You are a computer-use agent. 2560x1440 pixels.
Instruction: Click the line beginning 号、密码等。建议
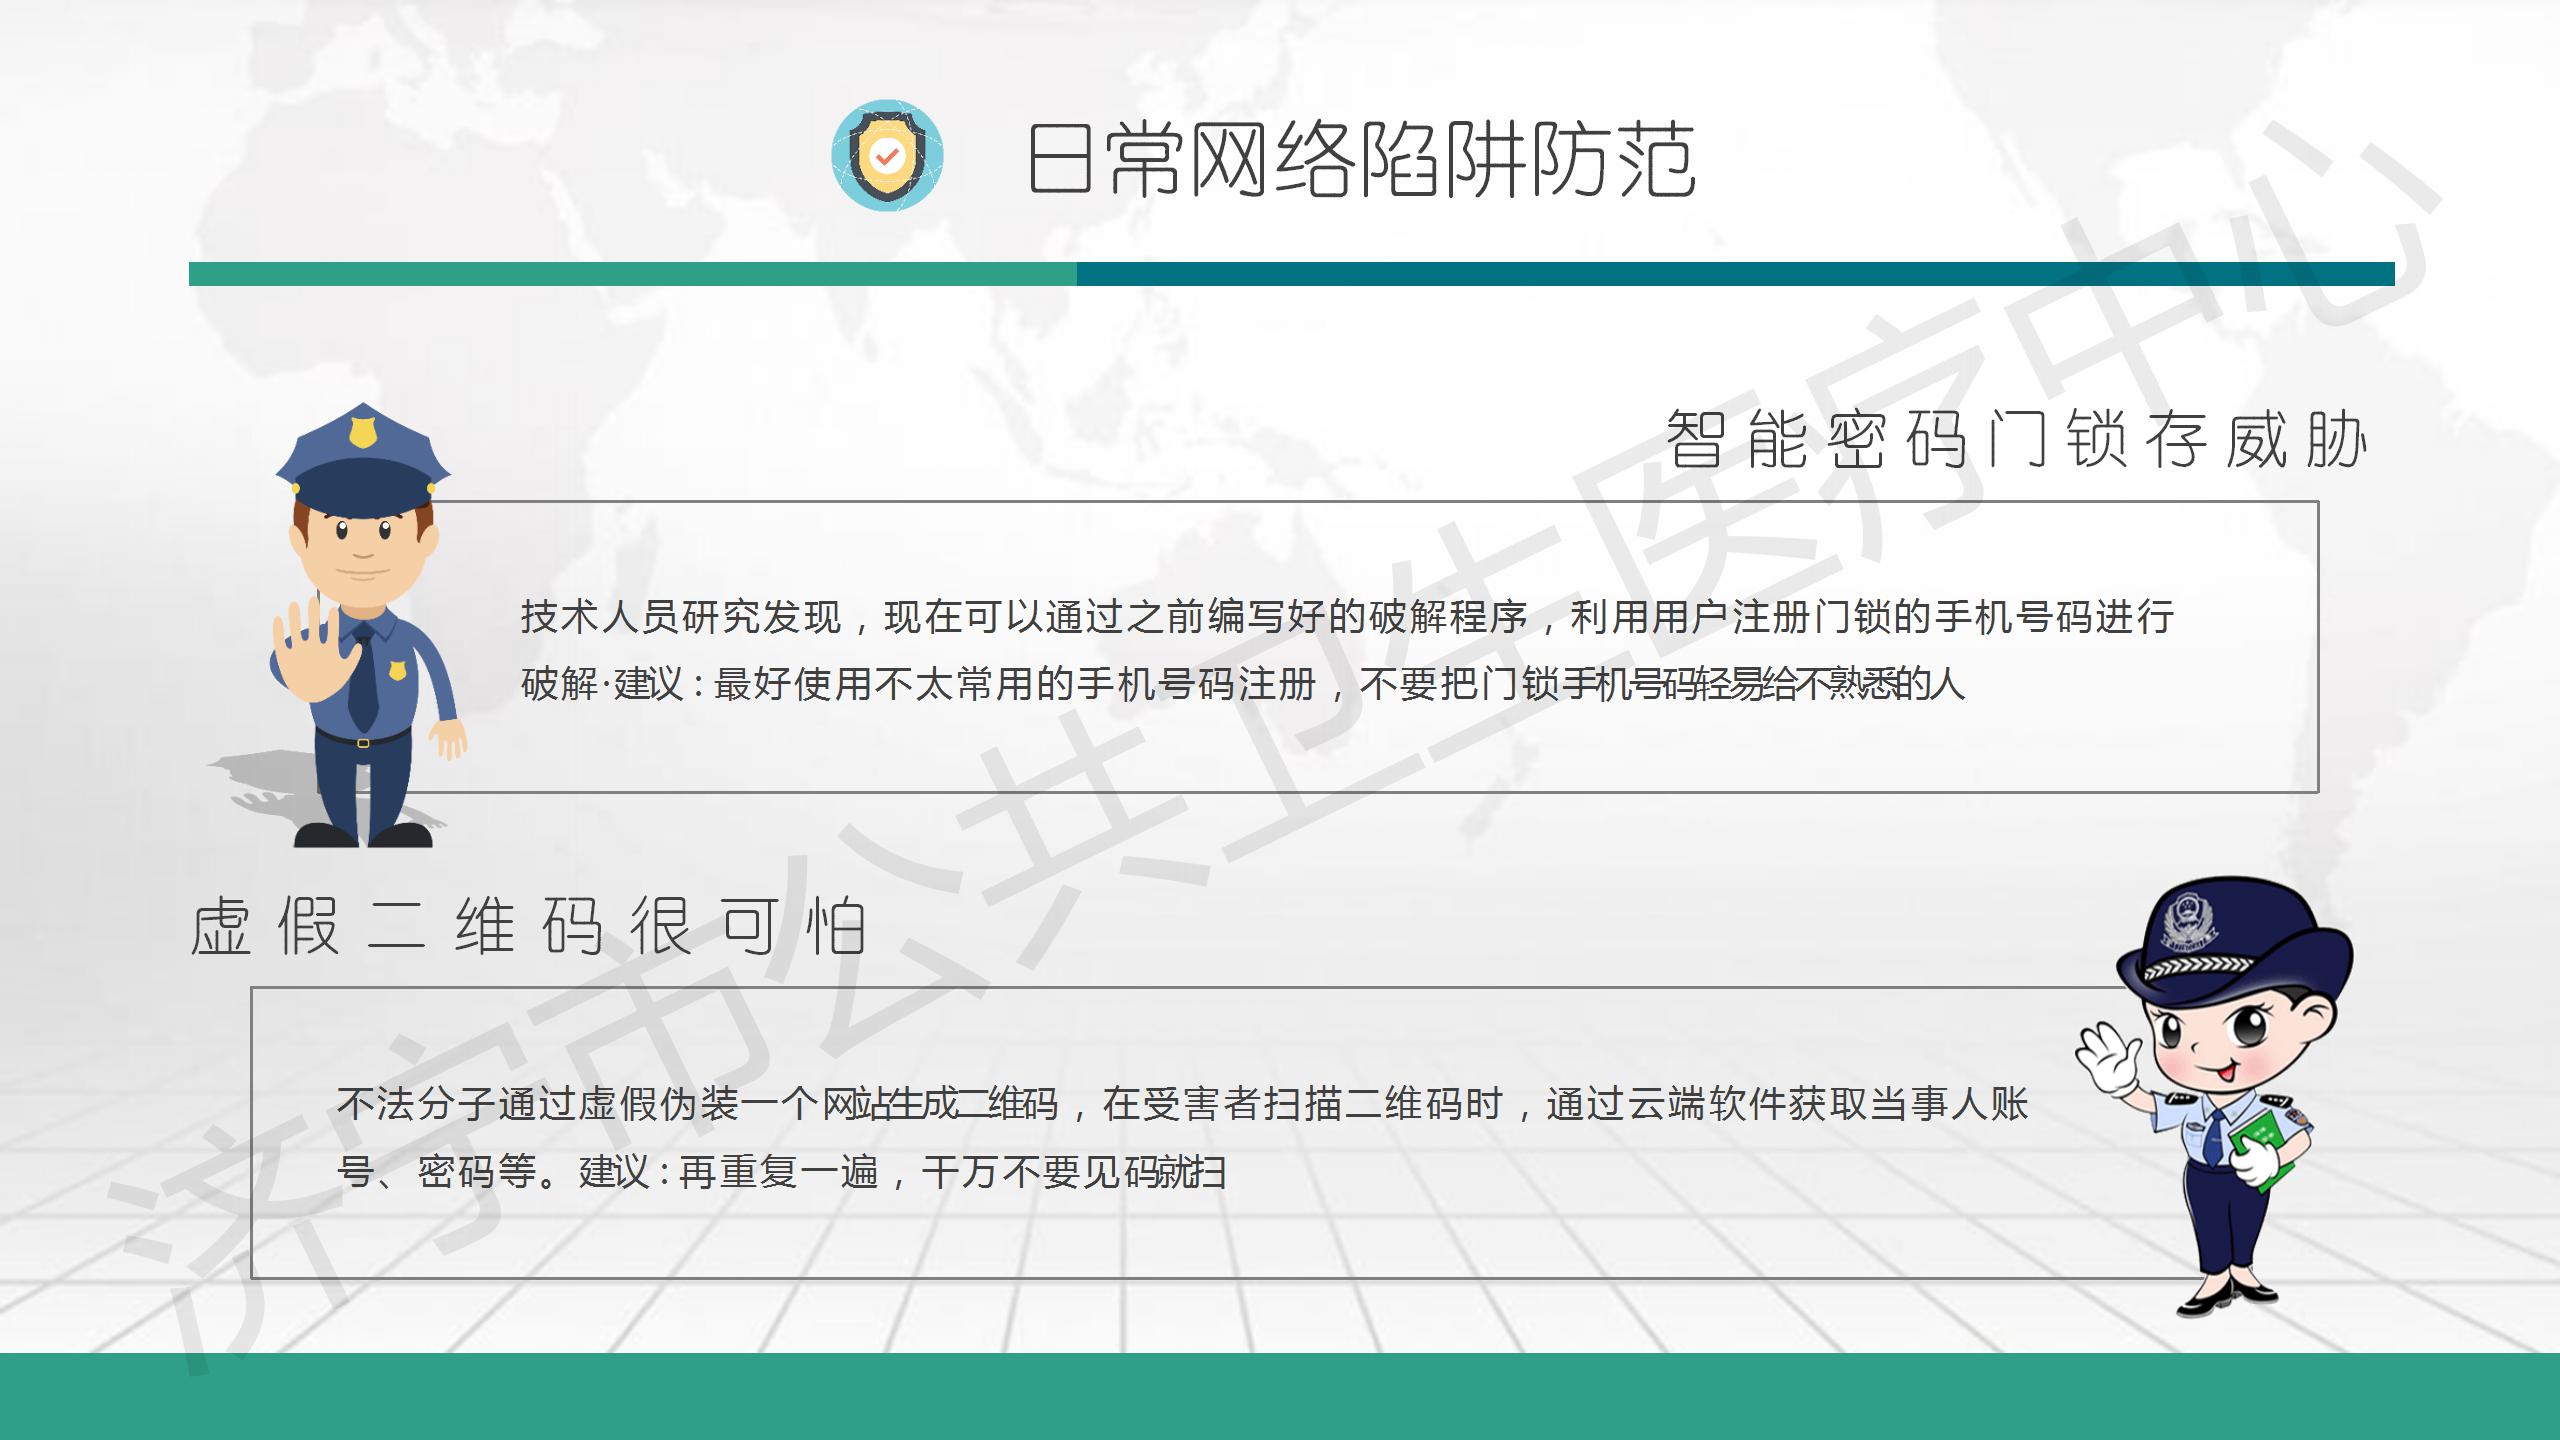[782, 1171]
